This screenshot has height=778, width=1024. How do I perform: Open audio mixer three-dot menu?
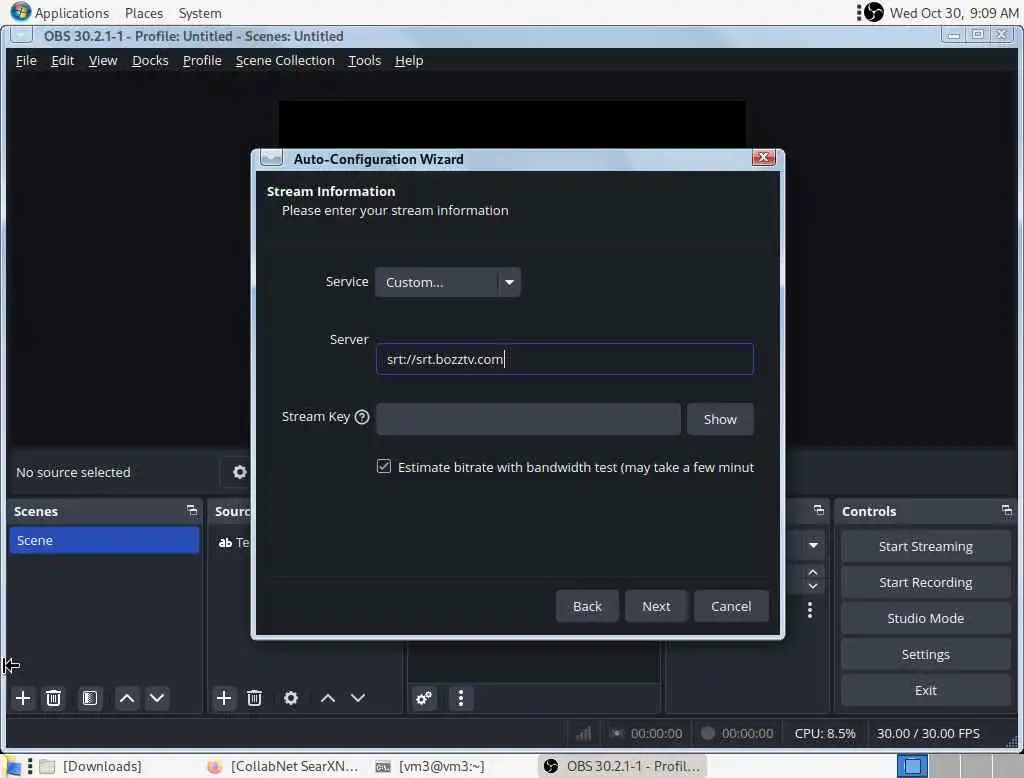[460, 698]
